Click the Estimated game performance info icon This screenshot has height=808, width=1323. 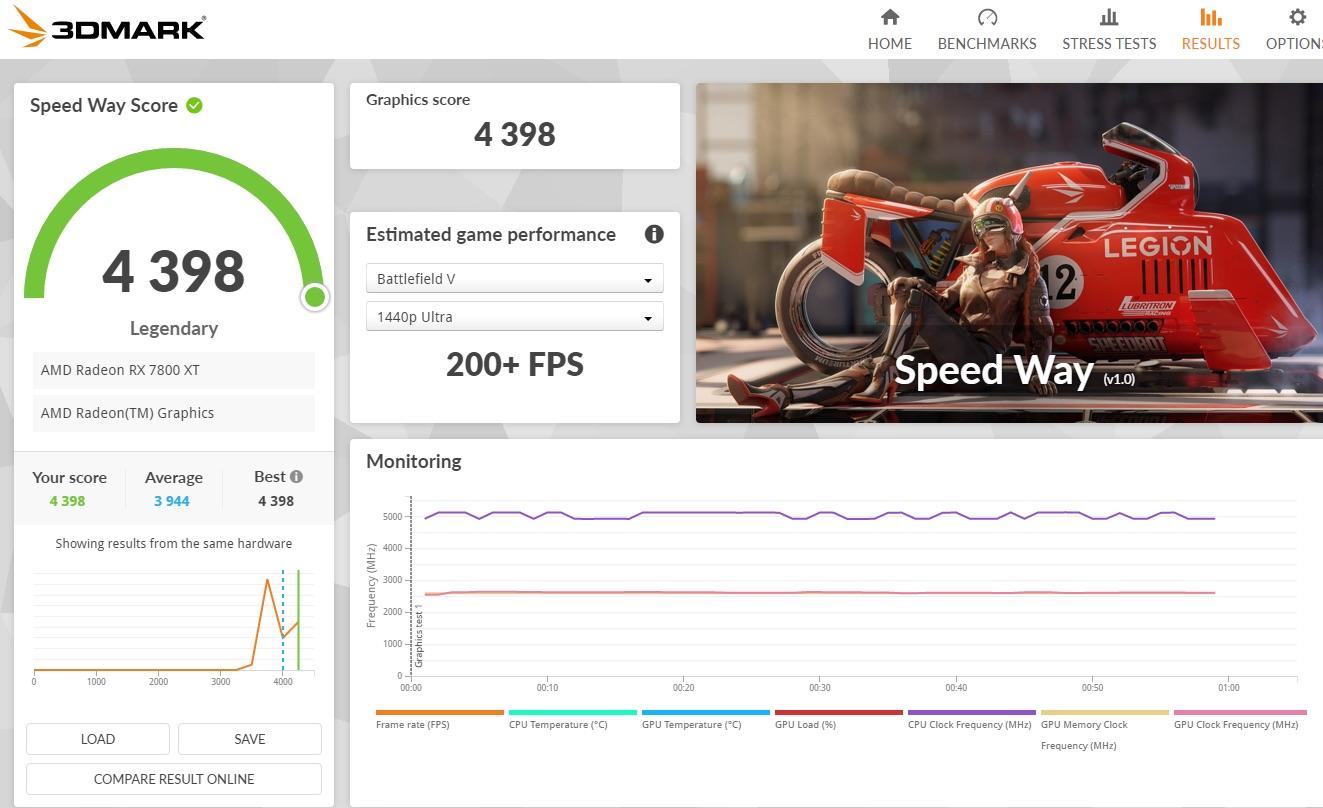tap(654, 234)
